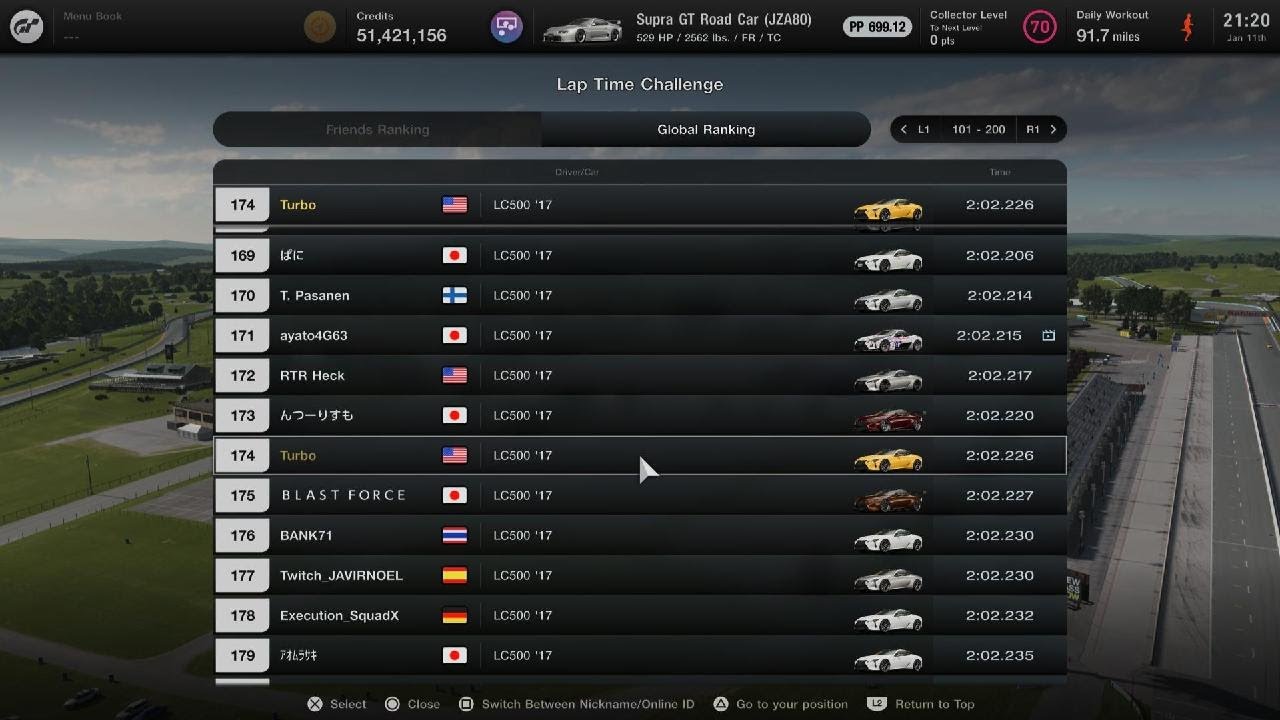Click the PP 699.12 badge
Viewport: 1280px width, 720px height.
coord(878,27)
